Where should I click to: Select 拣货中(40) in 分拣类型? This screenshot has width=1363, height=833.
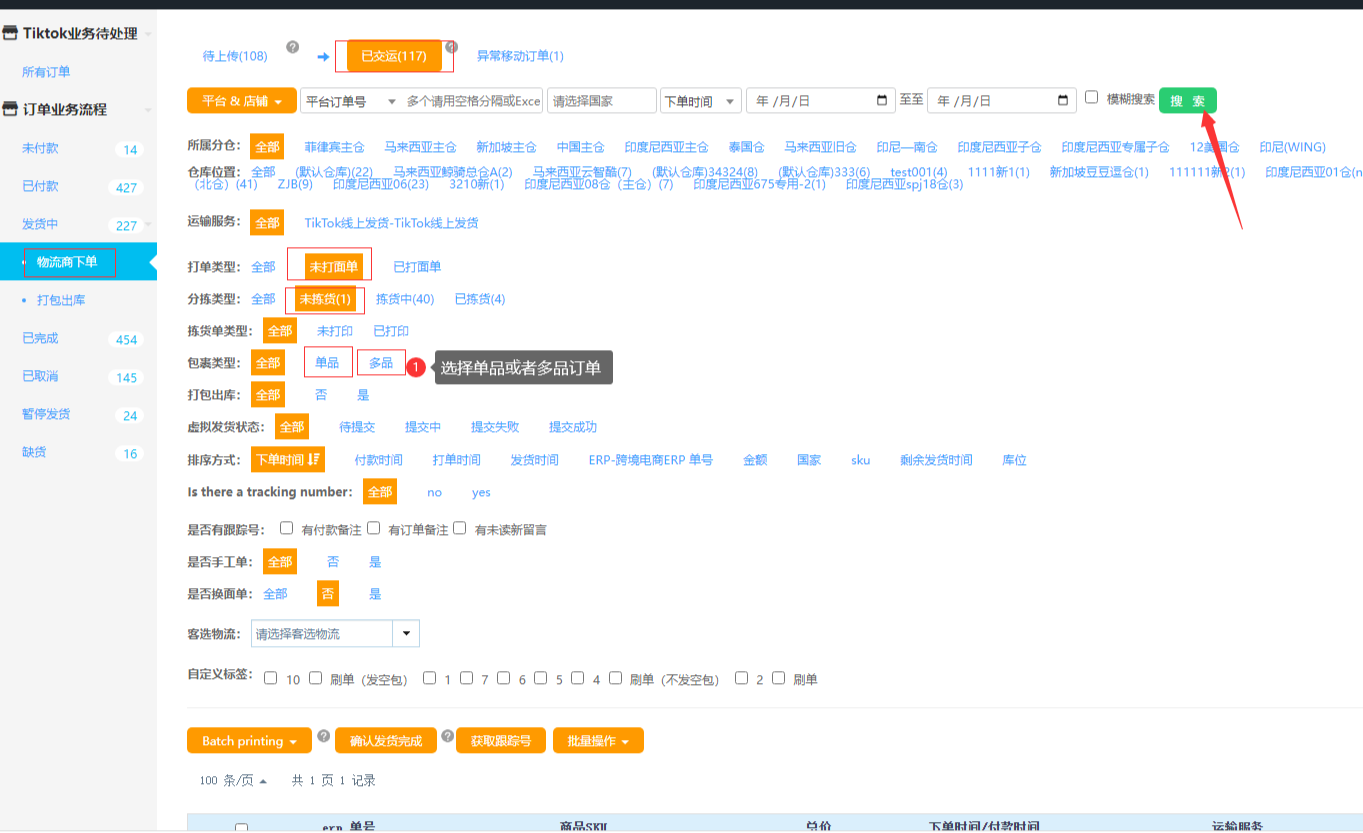point(405,299)
